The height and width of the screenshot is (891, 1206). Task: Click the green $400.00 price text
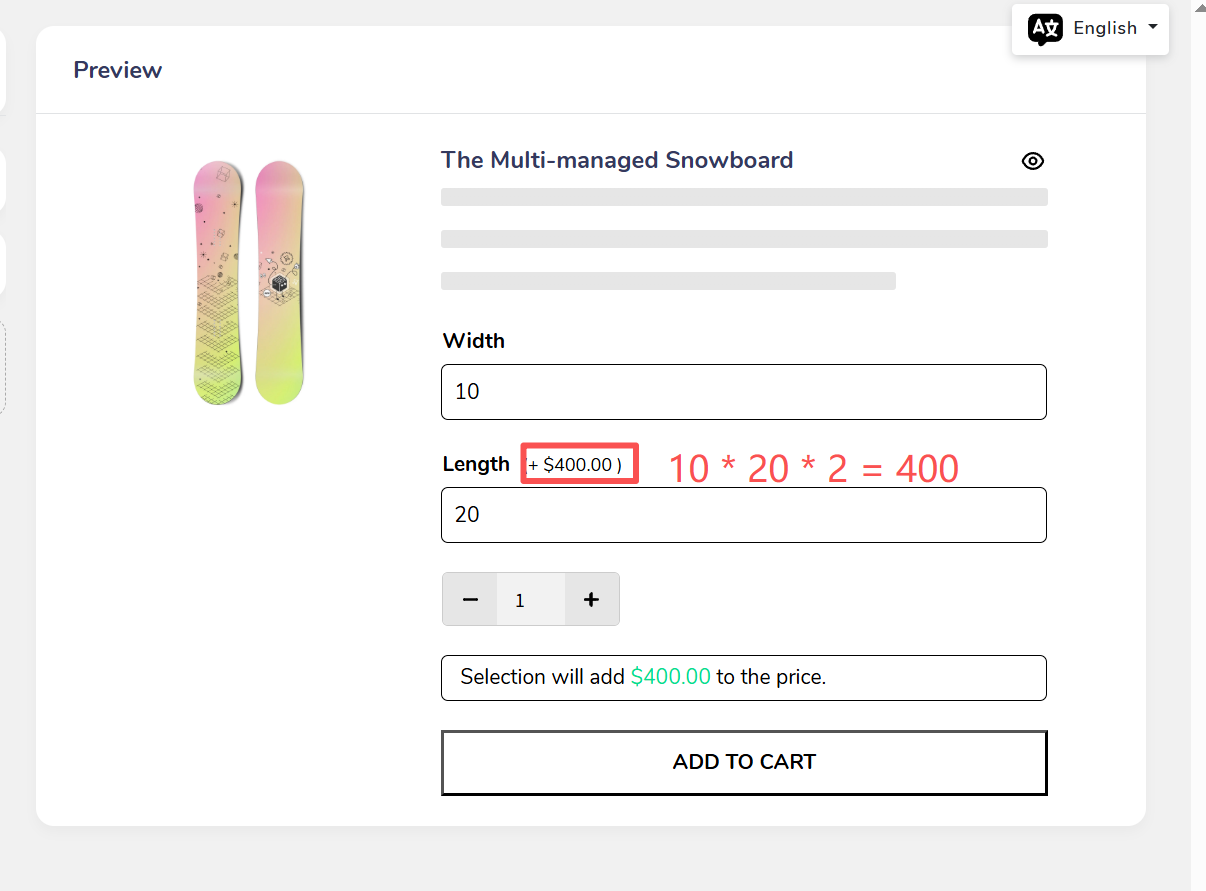coord(670,677)
